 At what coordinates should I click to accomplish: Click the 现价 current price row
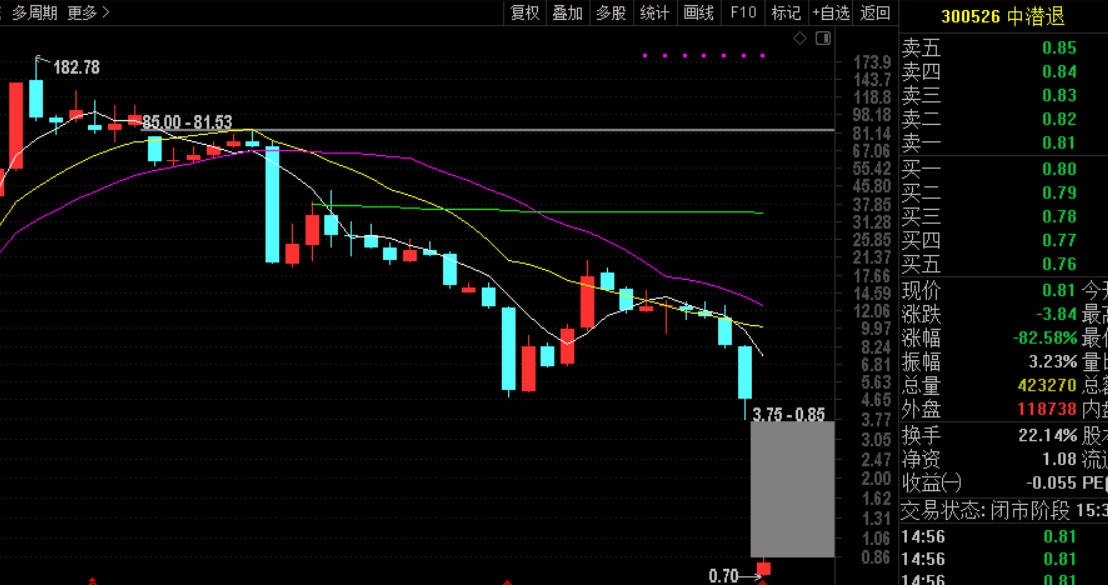pyautogui.click(x=989, y=290)
